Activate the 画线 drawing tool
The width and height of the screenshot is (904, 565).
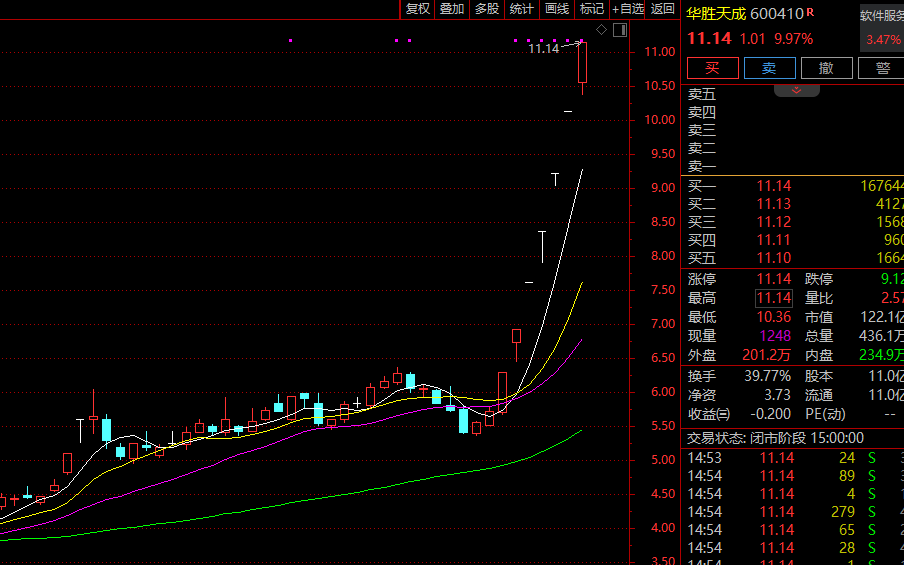click(x=557, y=9)
